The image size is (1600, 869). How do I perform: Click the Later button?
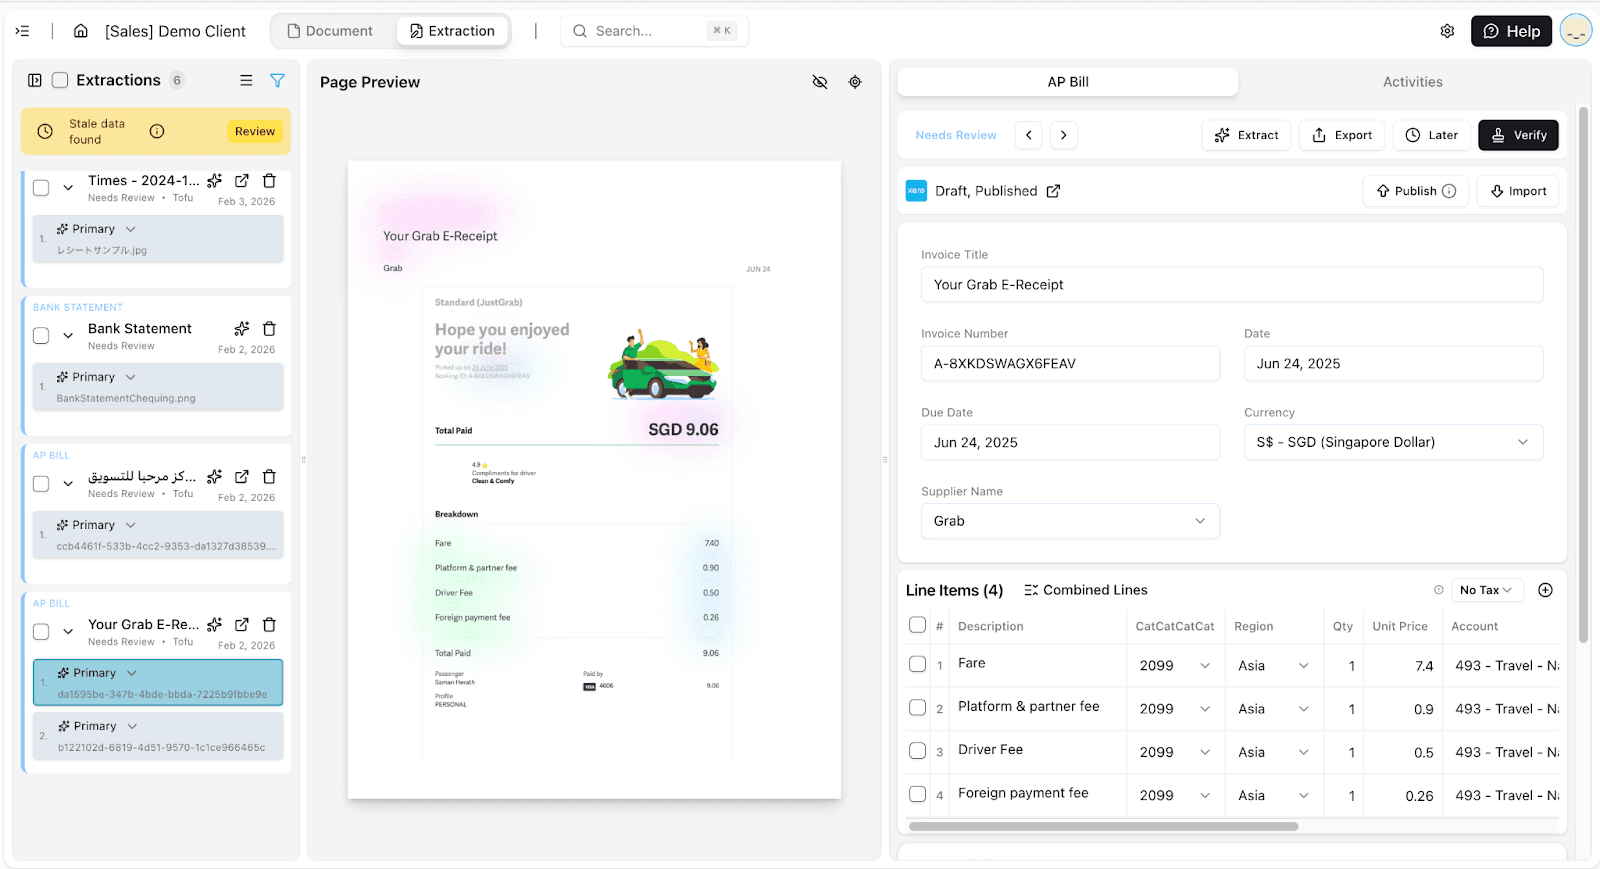pyautogui.click(x=1431, y=135)
